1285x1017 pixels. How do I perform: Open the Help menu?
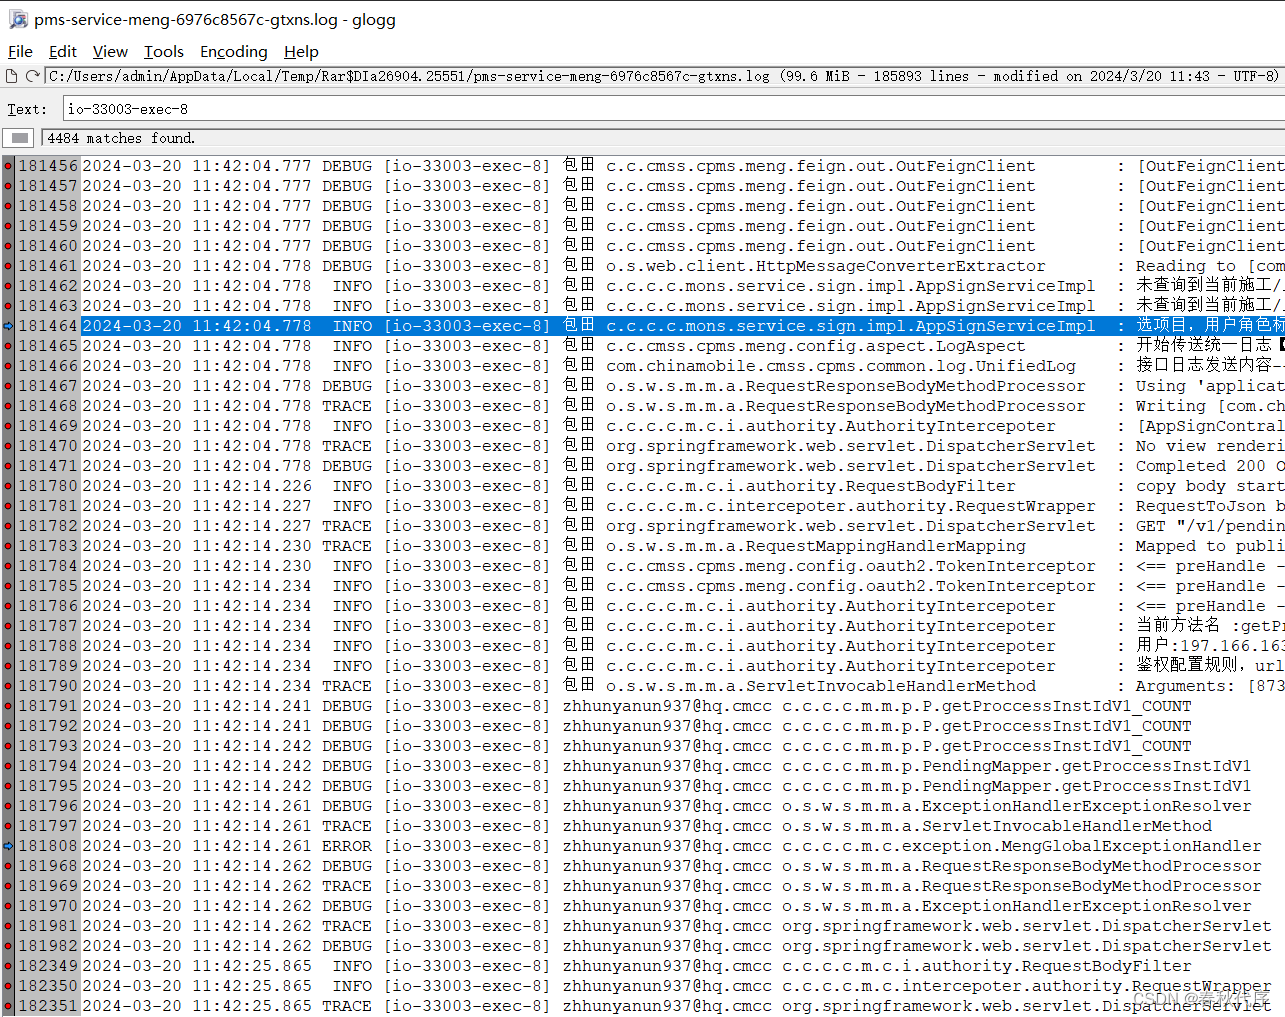click(x=300, y=51)
